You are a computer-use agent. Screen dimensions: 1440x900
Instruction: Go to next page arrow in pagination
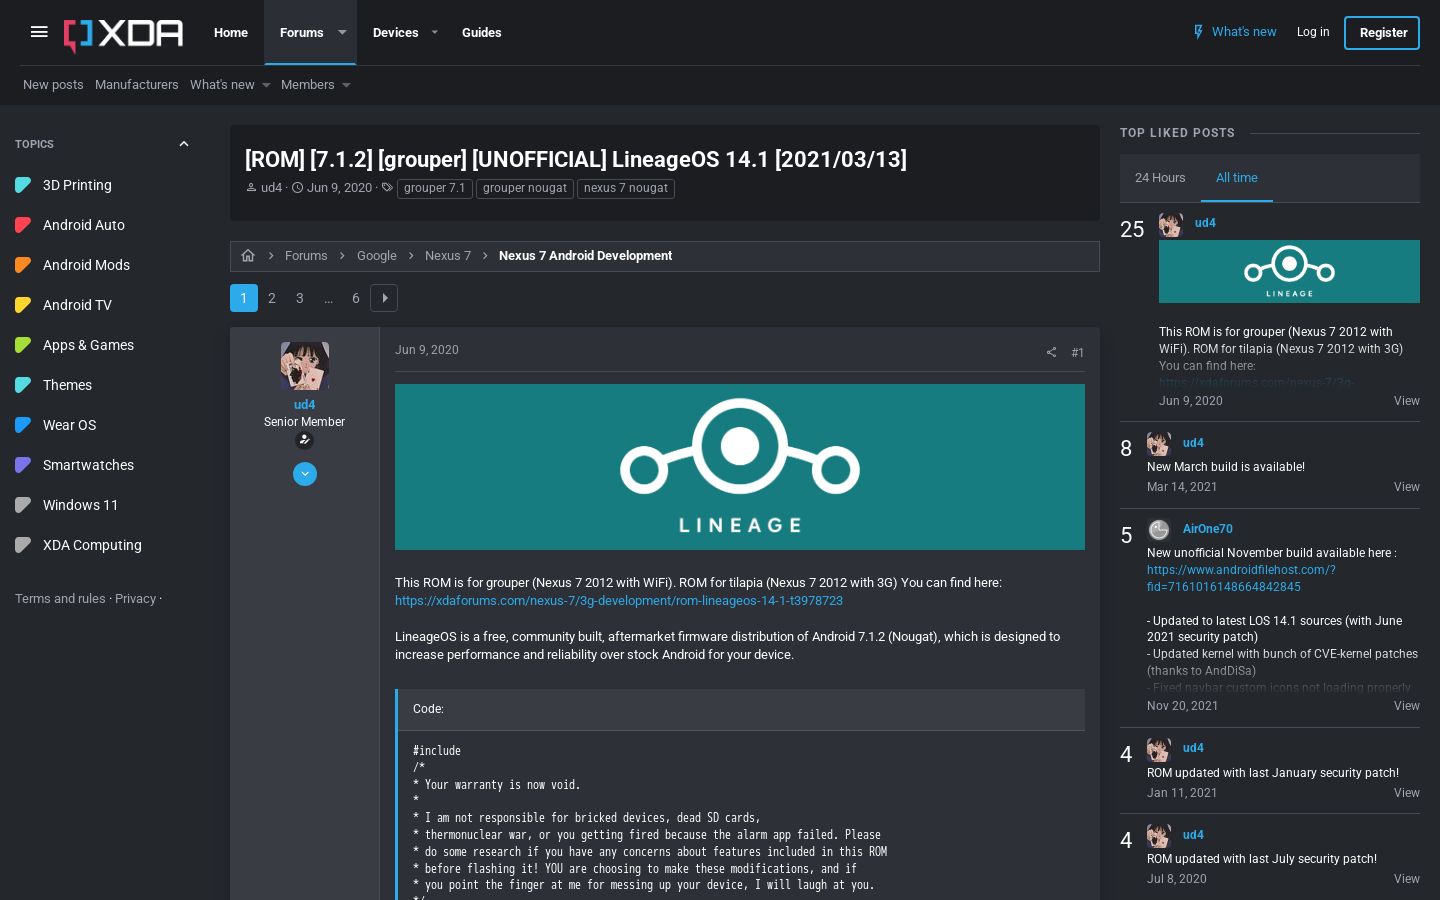pyautogui.click(x=384, y=298)
